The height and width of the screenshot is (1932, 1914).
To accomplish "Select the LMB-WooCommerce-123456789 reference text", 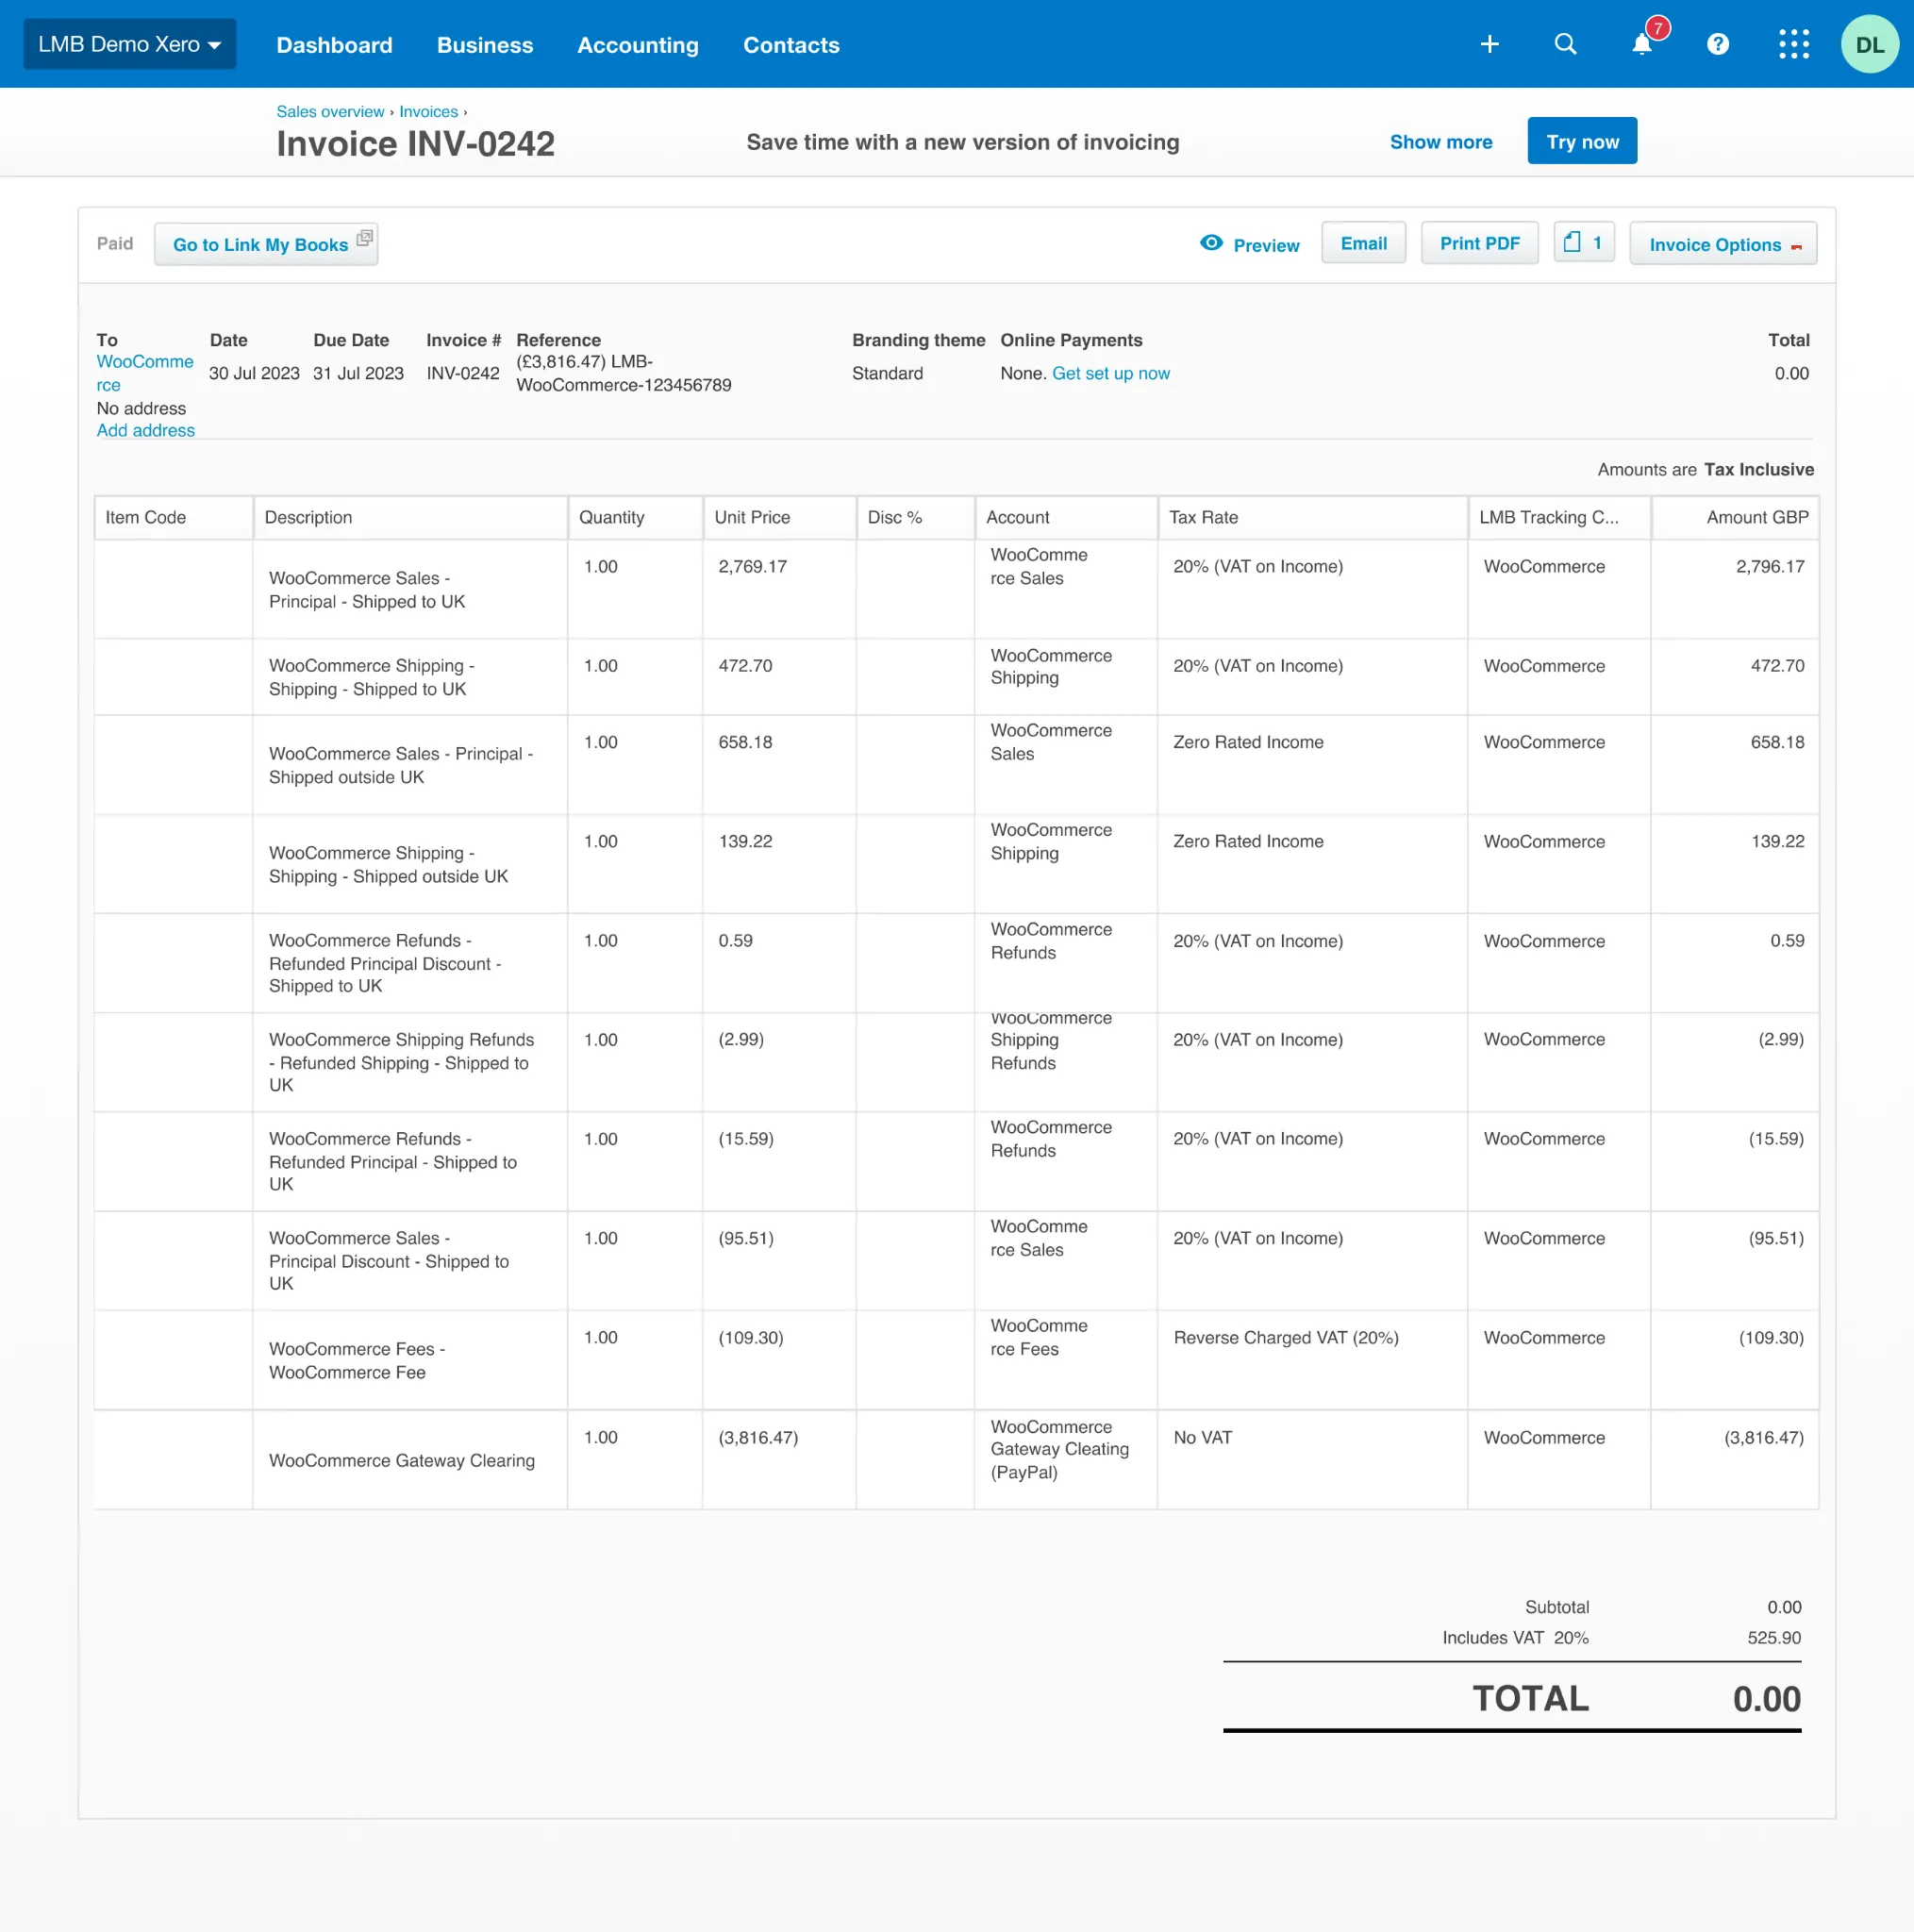I will click(624, 373).
